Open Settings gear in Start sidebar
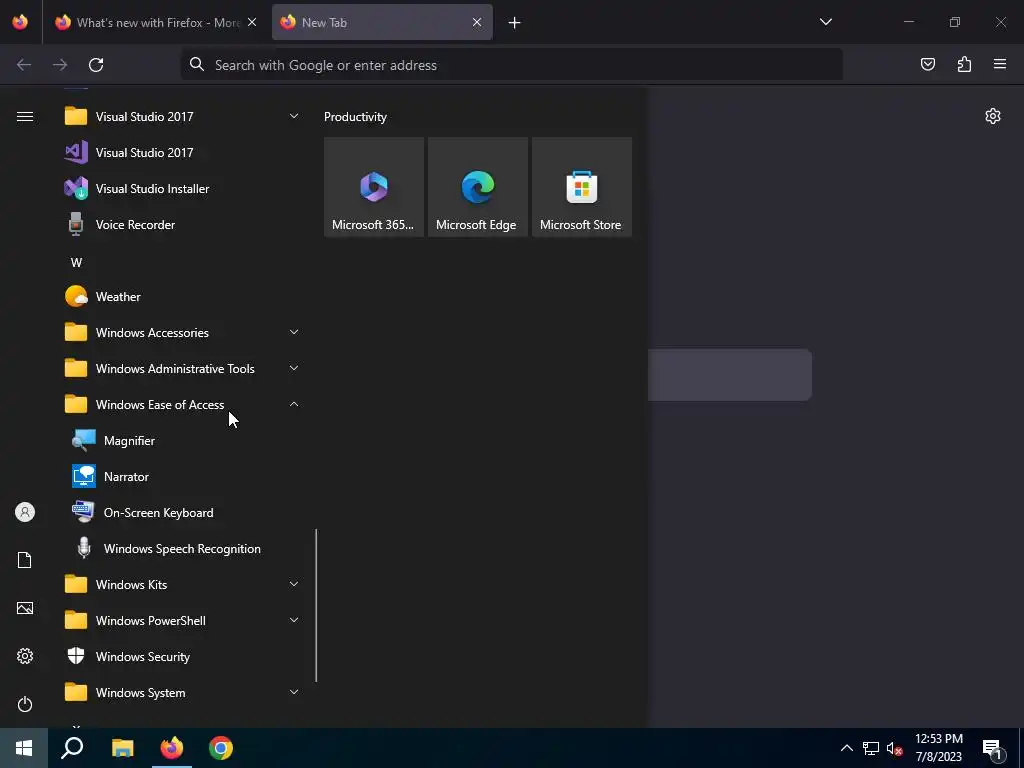Viewport: 1024px width, 768px height. click(25, 656)
